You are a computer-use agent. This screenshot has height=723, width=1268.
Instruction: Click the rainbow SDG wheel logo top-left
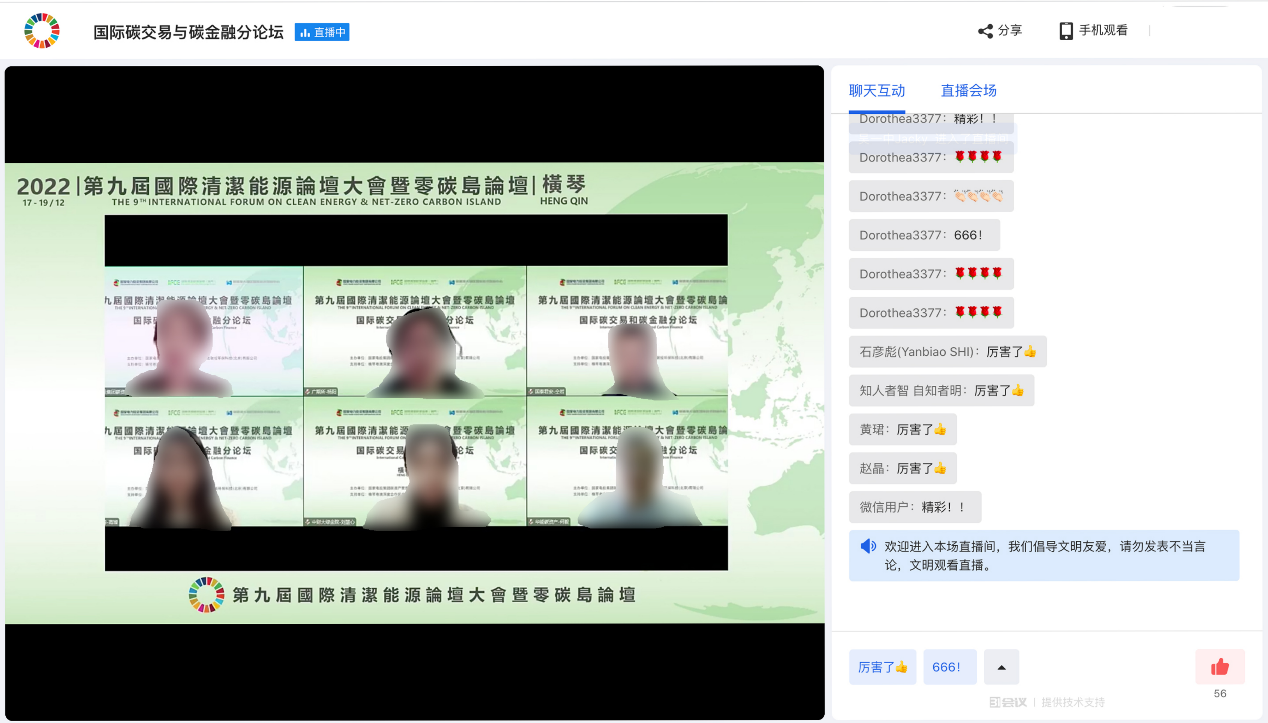coord(41,29)
